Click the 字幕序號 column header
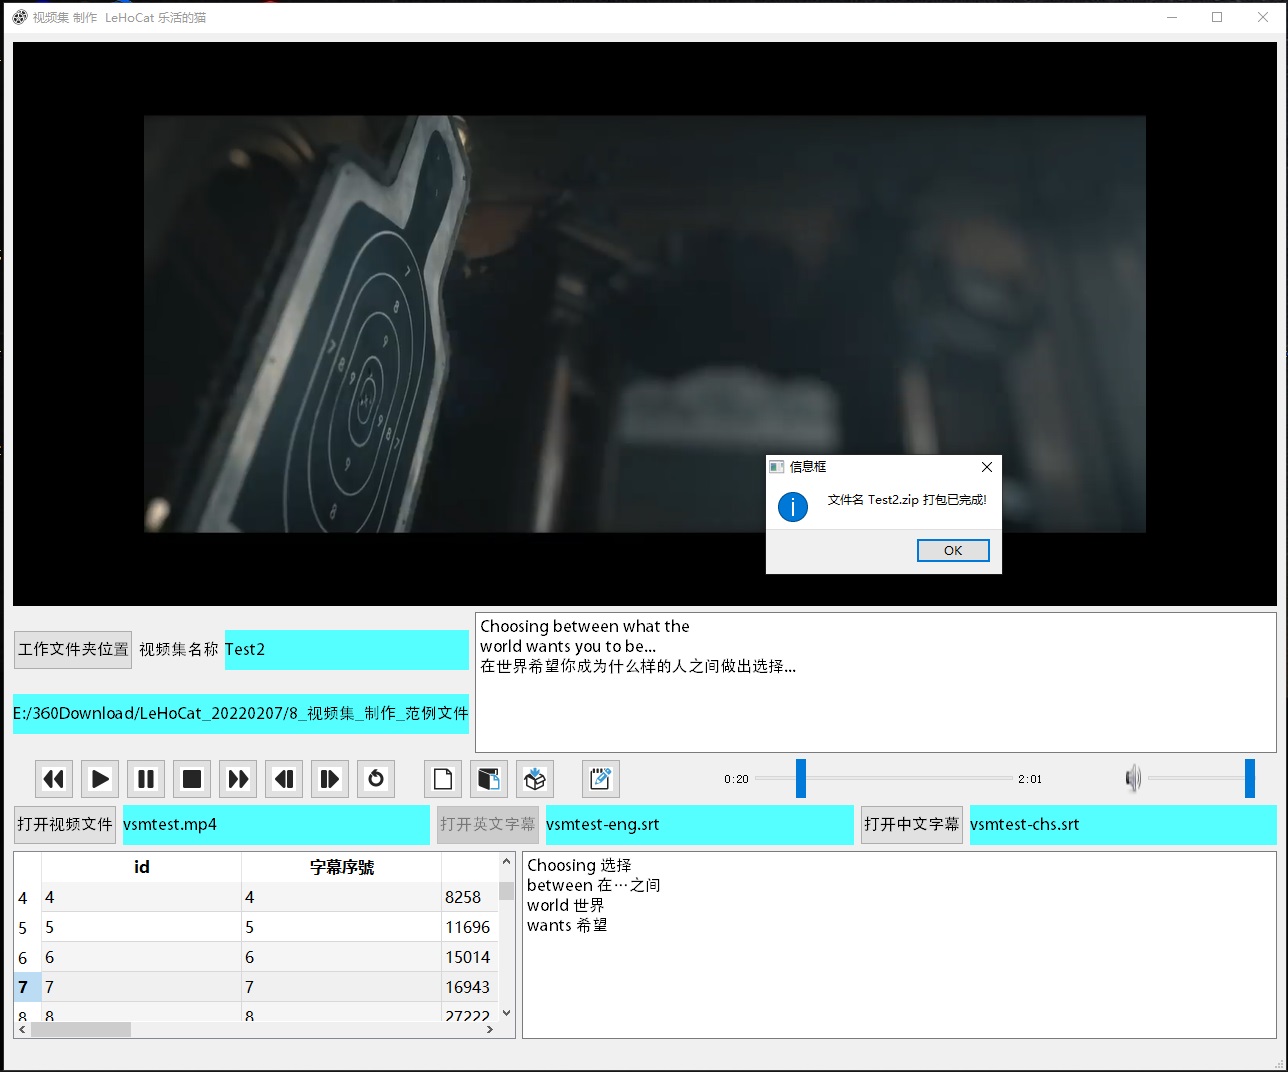Image resolution: width=1288 pixels, height=1072 pixels. (x=341, y=867)
